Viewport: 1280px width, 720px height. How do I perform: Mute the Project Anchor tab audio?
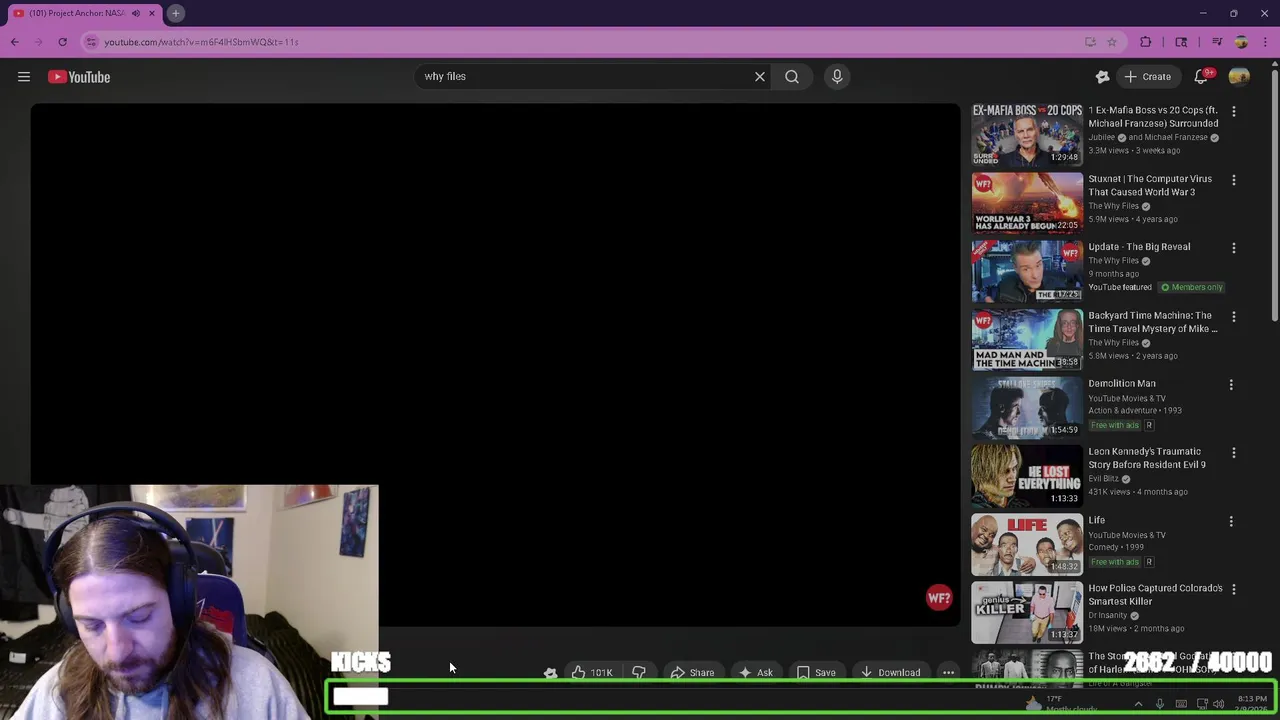(x=136, y=13)
